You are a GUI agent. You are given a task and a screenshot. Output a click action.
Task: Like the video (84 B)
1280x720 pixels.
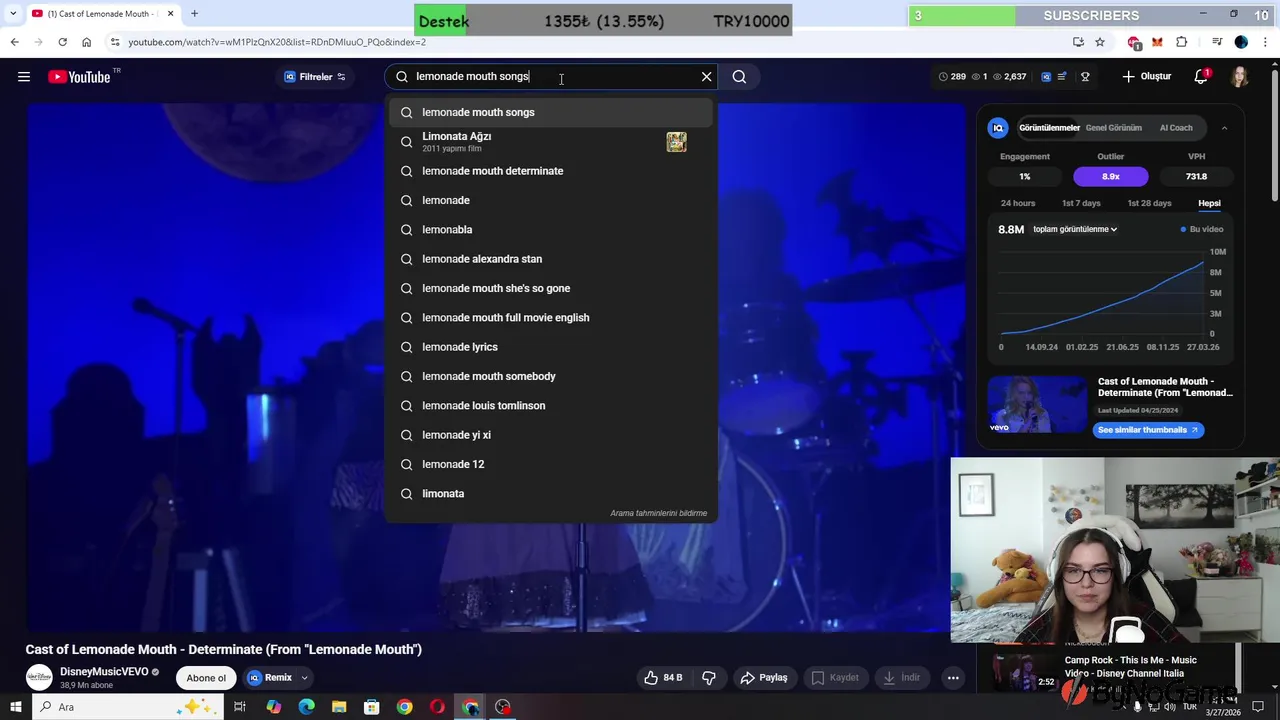664,678
